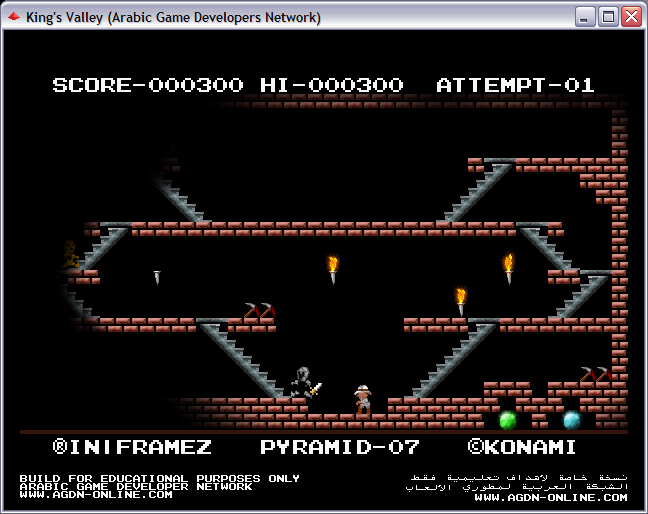Click the INIFRAMEZ credit text

(132, 447)
